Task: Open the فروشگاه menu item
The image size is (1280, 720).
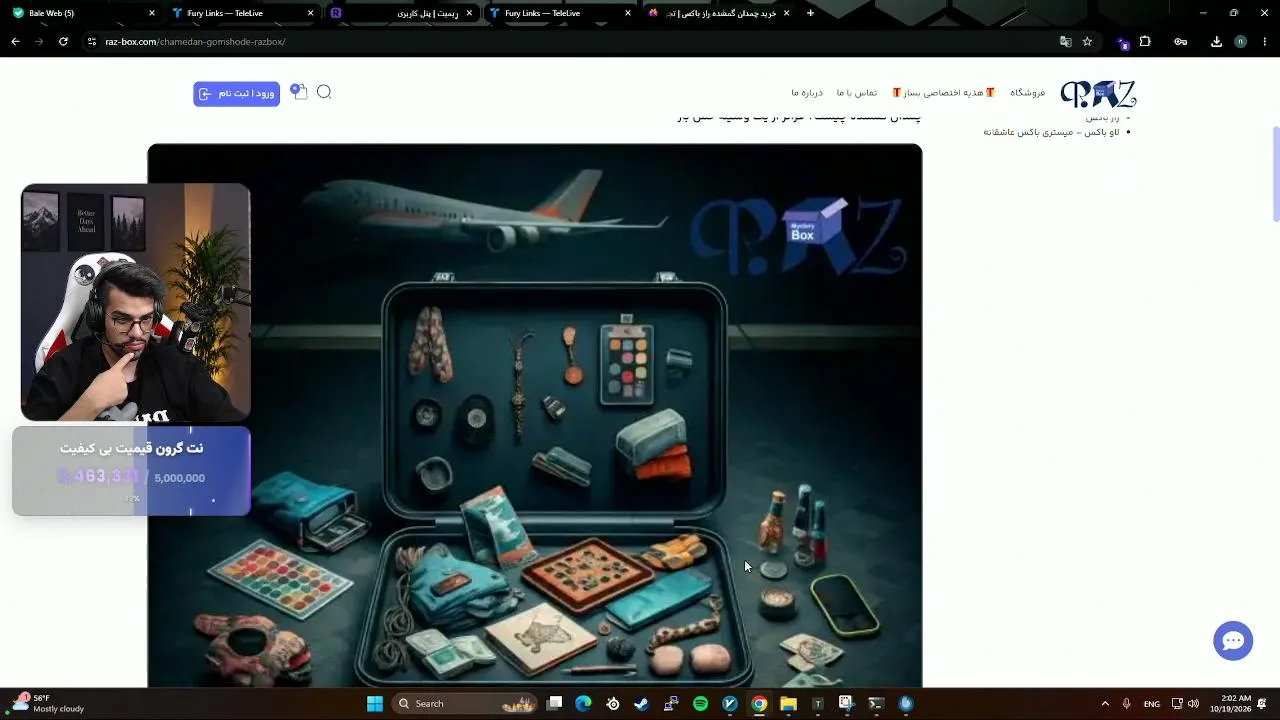Action: (x=1027, y=93)
